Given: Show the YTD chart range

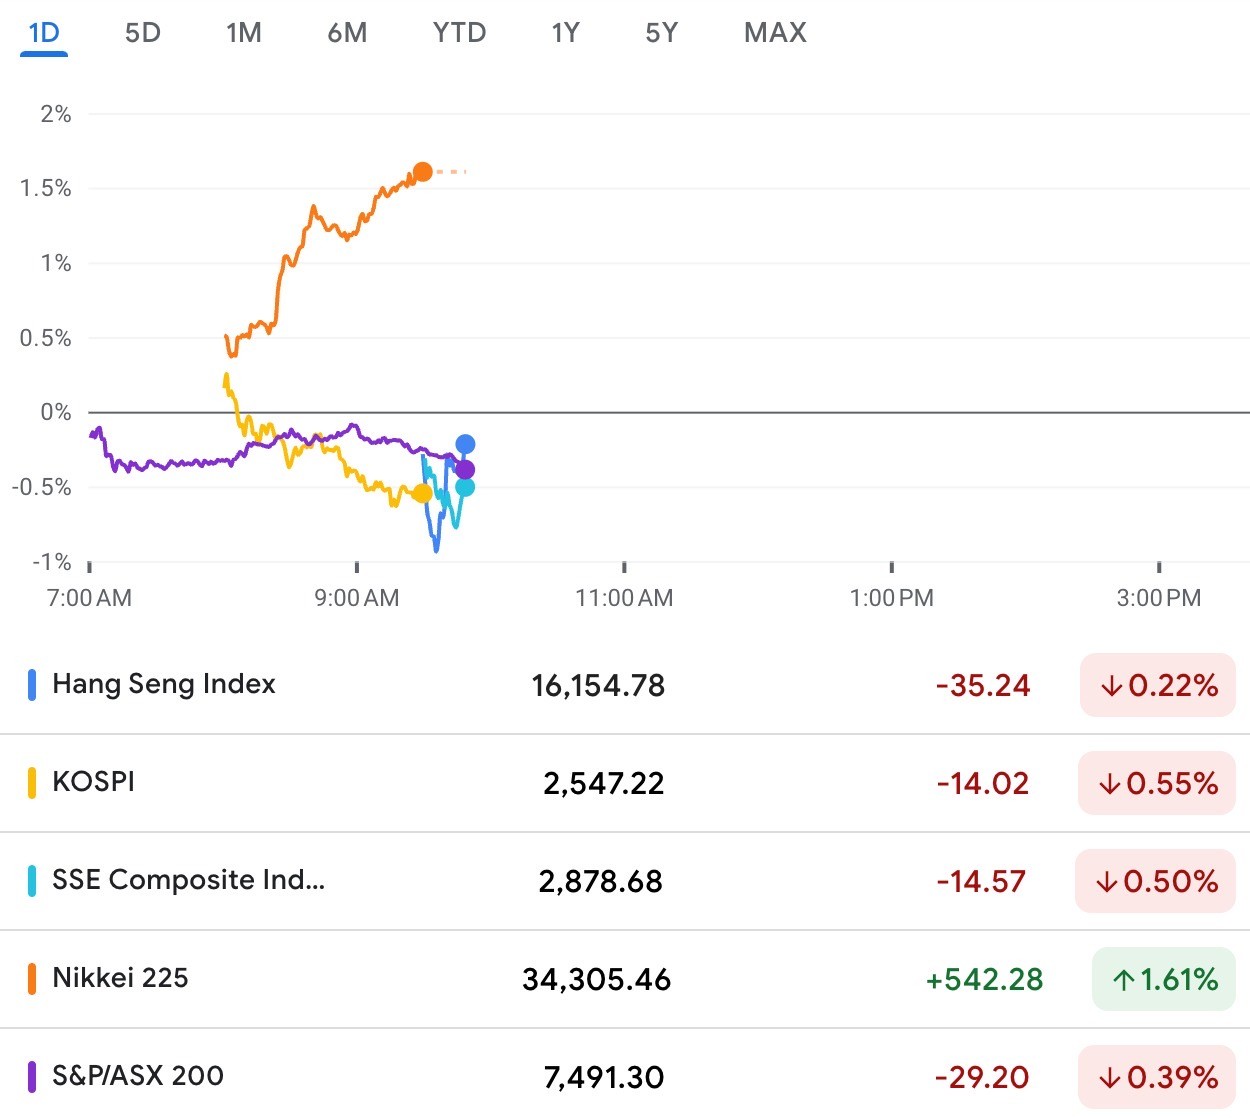Looking at the screenshot, I should tap(459, 33).
